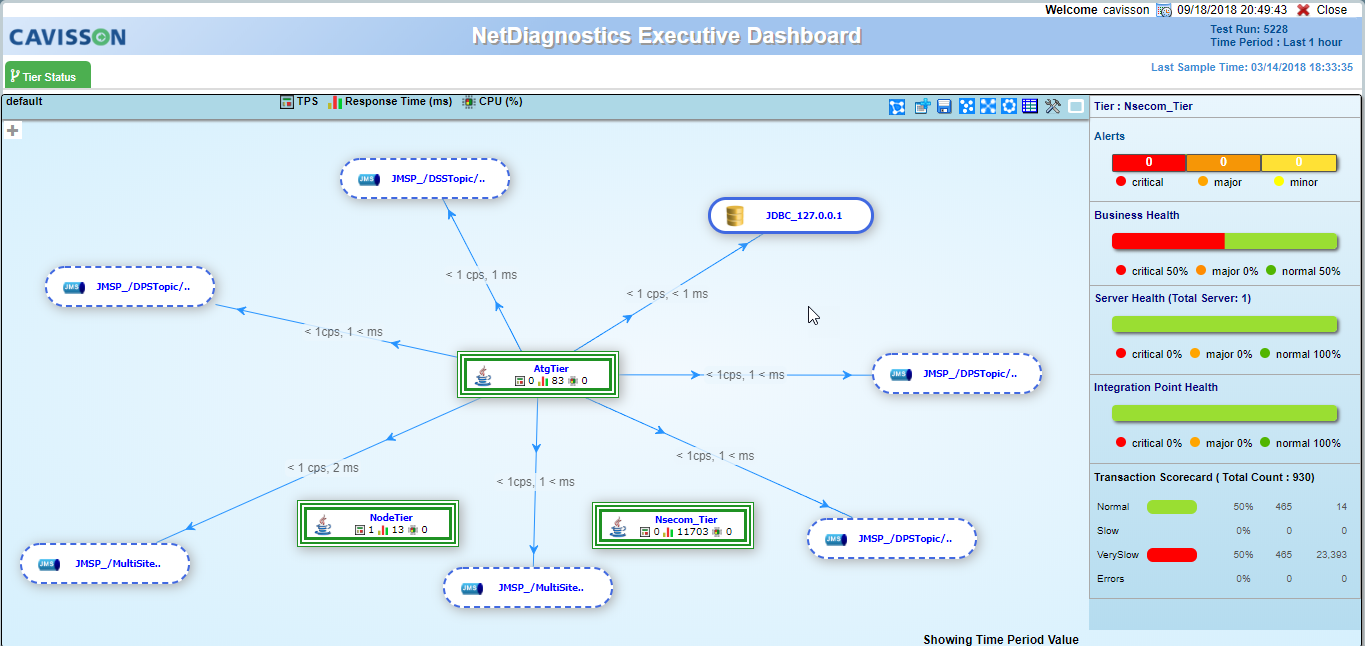Image resolution: width=1365 pixels, height=646 pixels.
Task: Click the TPS icon inside NodeTier
Action: (x=360, y=530)
